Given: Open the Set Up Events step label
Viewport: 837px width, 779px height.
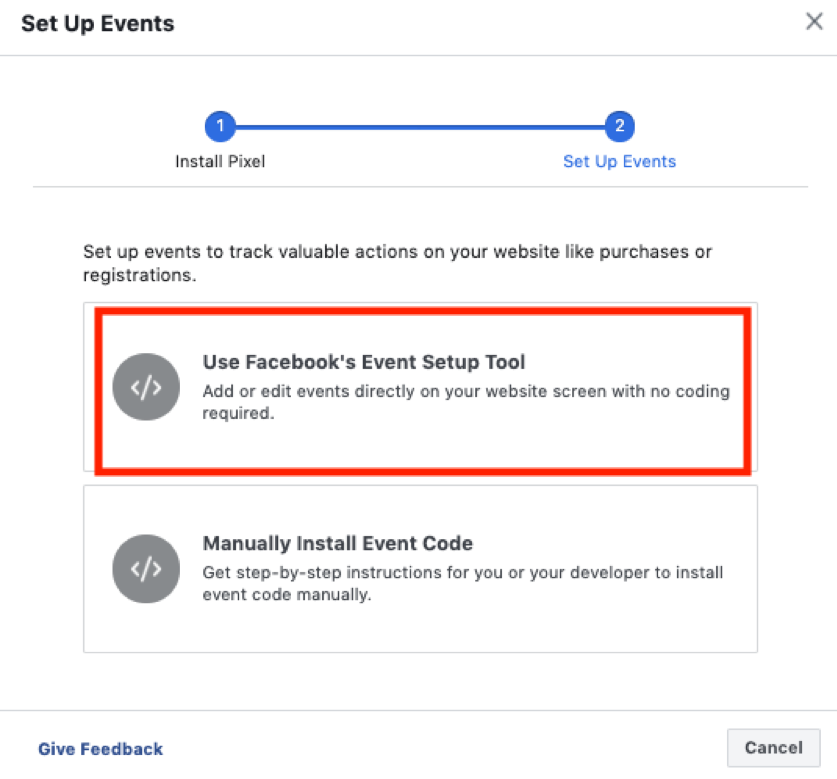Looking at the screenshot, I should coord(619,161).
